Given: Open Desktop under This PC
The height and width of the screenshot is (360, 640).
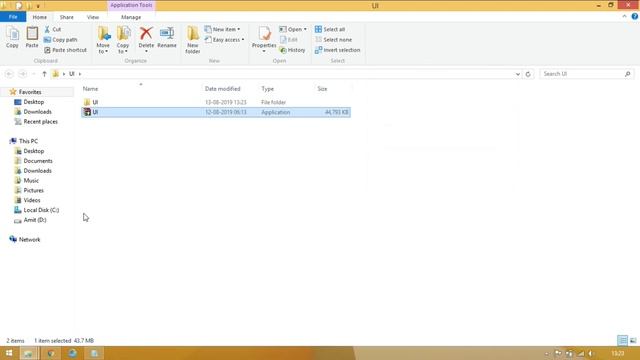Looking at the screenshot, I should (33, 151).
